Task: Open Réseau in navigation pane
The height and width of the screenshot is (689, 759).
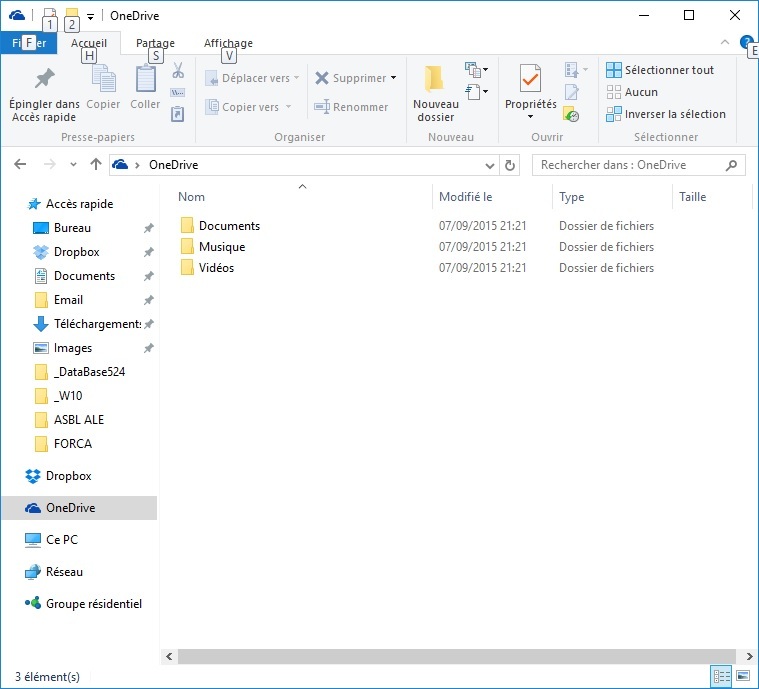Action: (x=64, y=572)
